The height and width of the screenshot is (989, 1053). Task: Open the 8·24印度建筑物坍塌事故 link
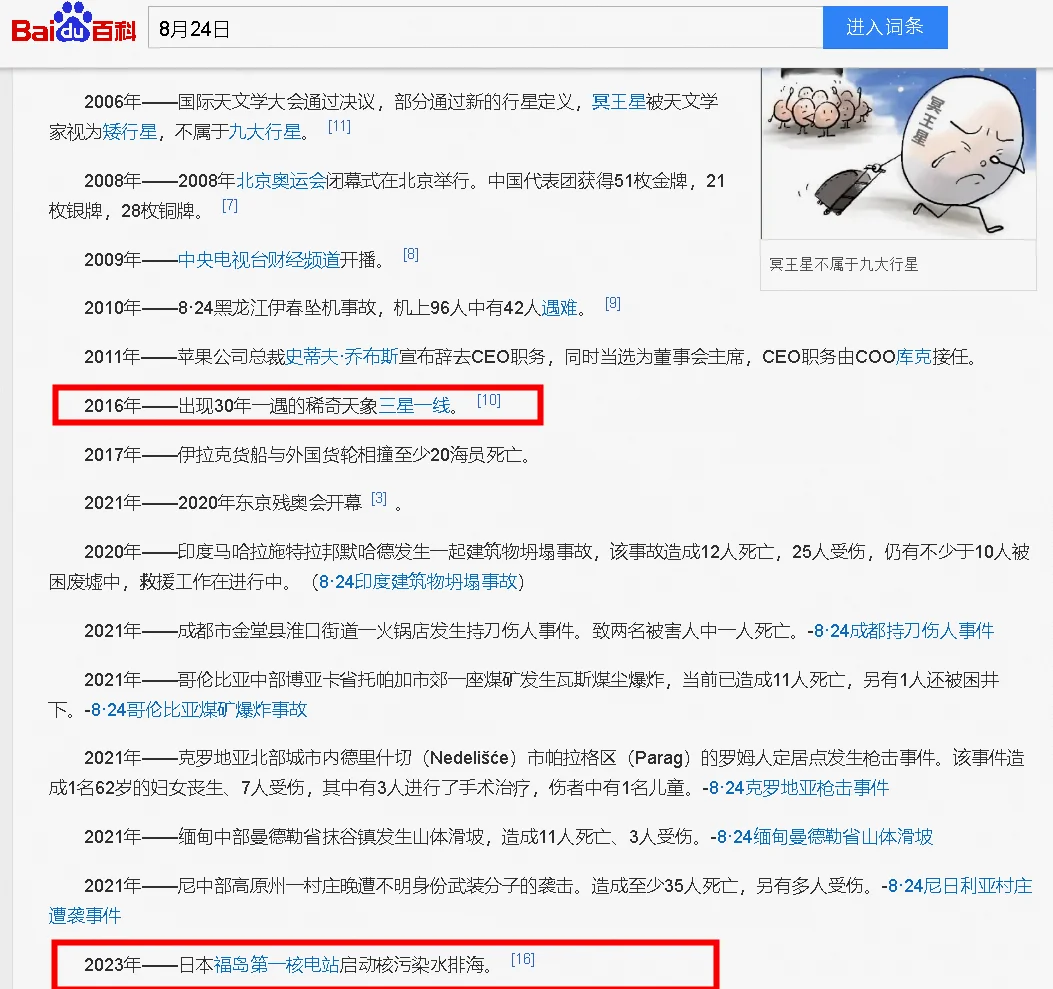(418, 581)
